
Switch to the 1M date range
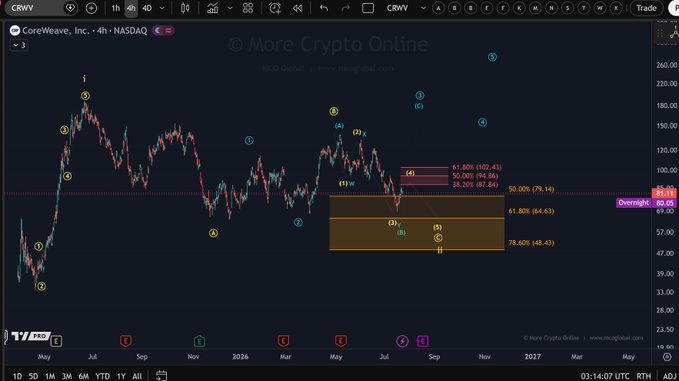point(50,376)
